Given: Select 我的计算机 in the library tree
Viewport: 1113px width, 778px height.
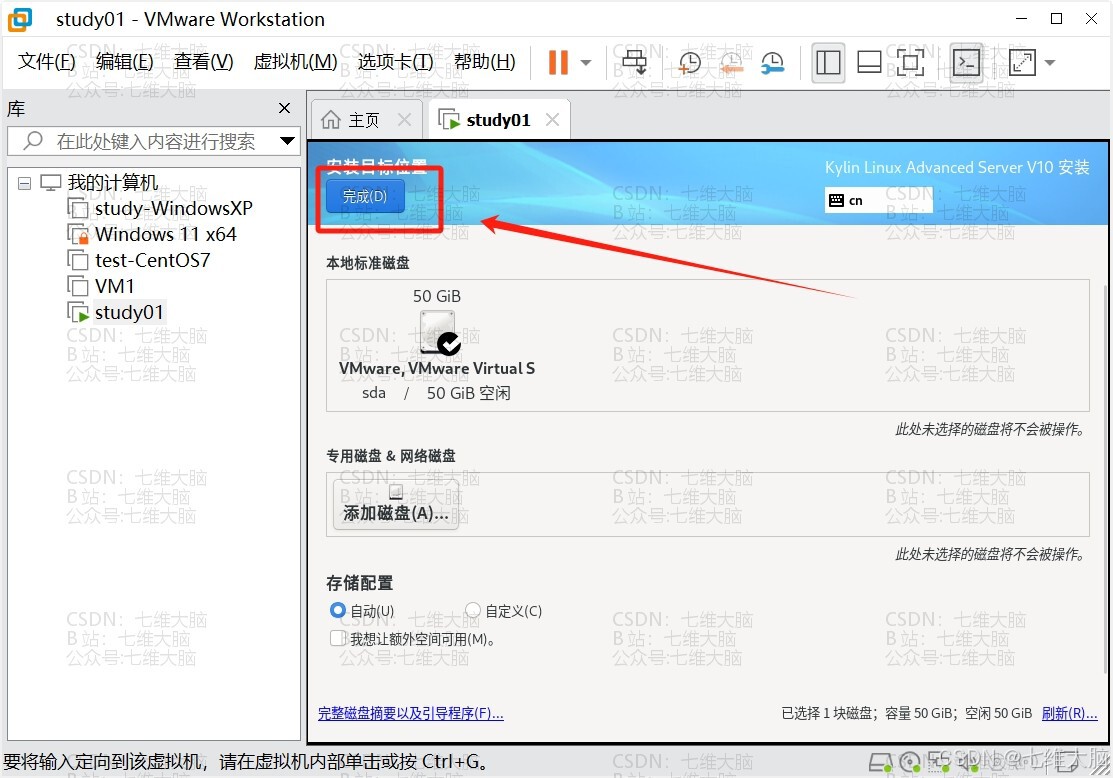Looking at the screenshot, I should (112, 182).
